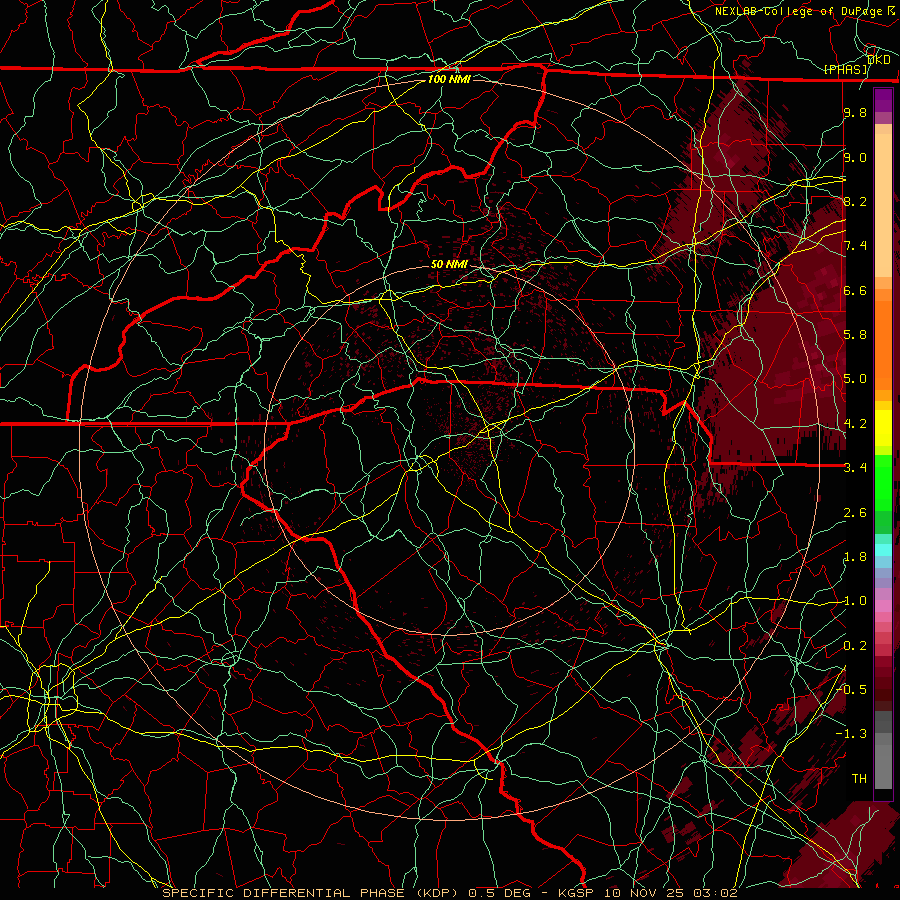Click the yellow segment of the color bar
Viewport: 900px width, 900px height.
883,428
